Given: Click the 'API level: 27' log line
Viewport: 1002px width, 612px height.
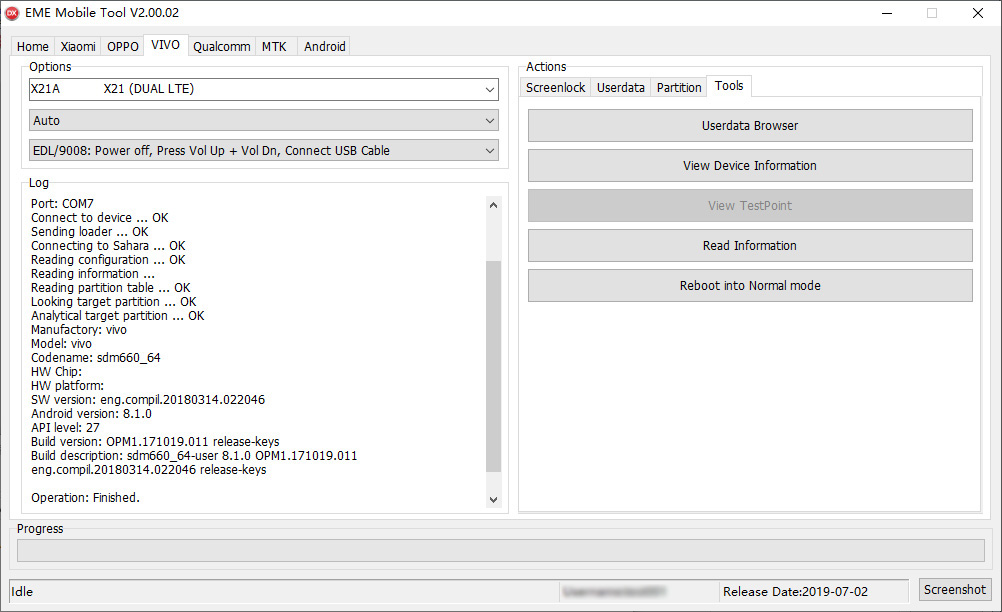Looking at the screenshot, I should 65,428.
